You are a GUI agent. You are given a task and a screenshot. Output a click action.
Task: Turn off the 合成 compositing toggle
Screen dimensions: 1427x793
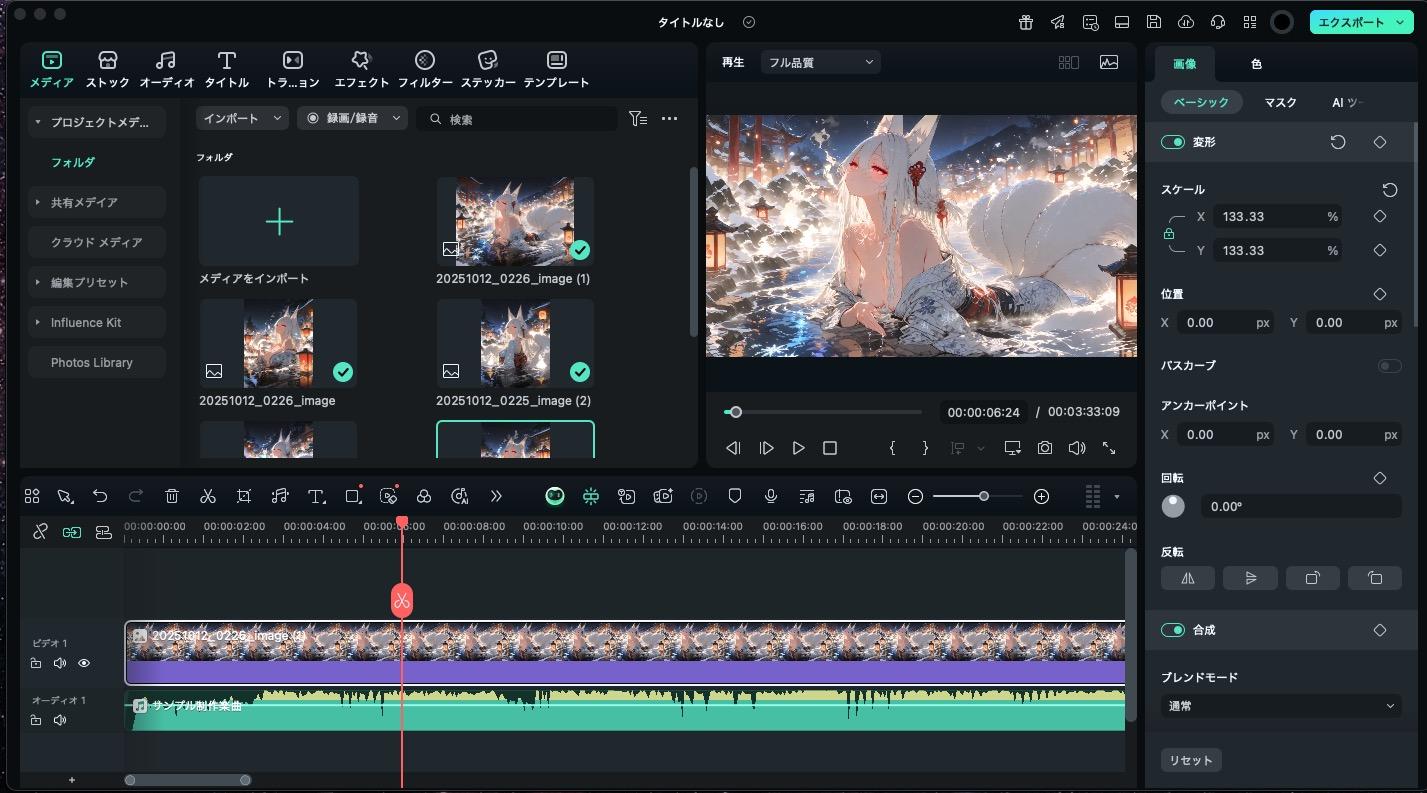[1172, 629]
